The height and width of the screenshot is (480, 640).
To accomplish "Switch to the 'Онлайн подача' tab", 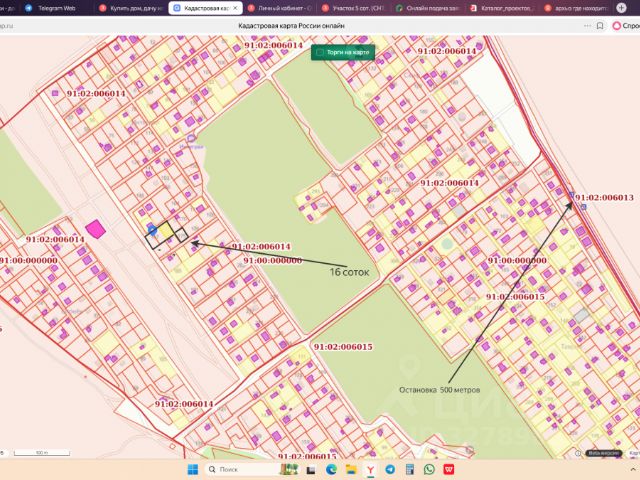I will (427, 8).
